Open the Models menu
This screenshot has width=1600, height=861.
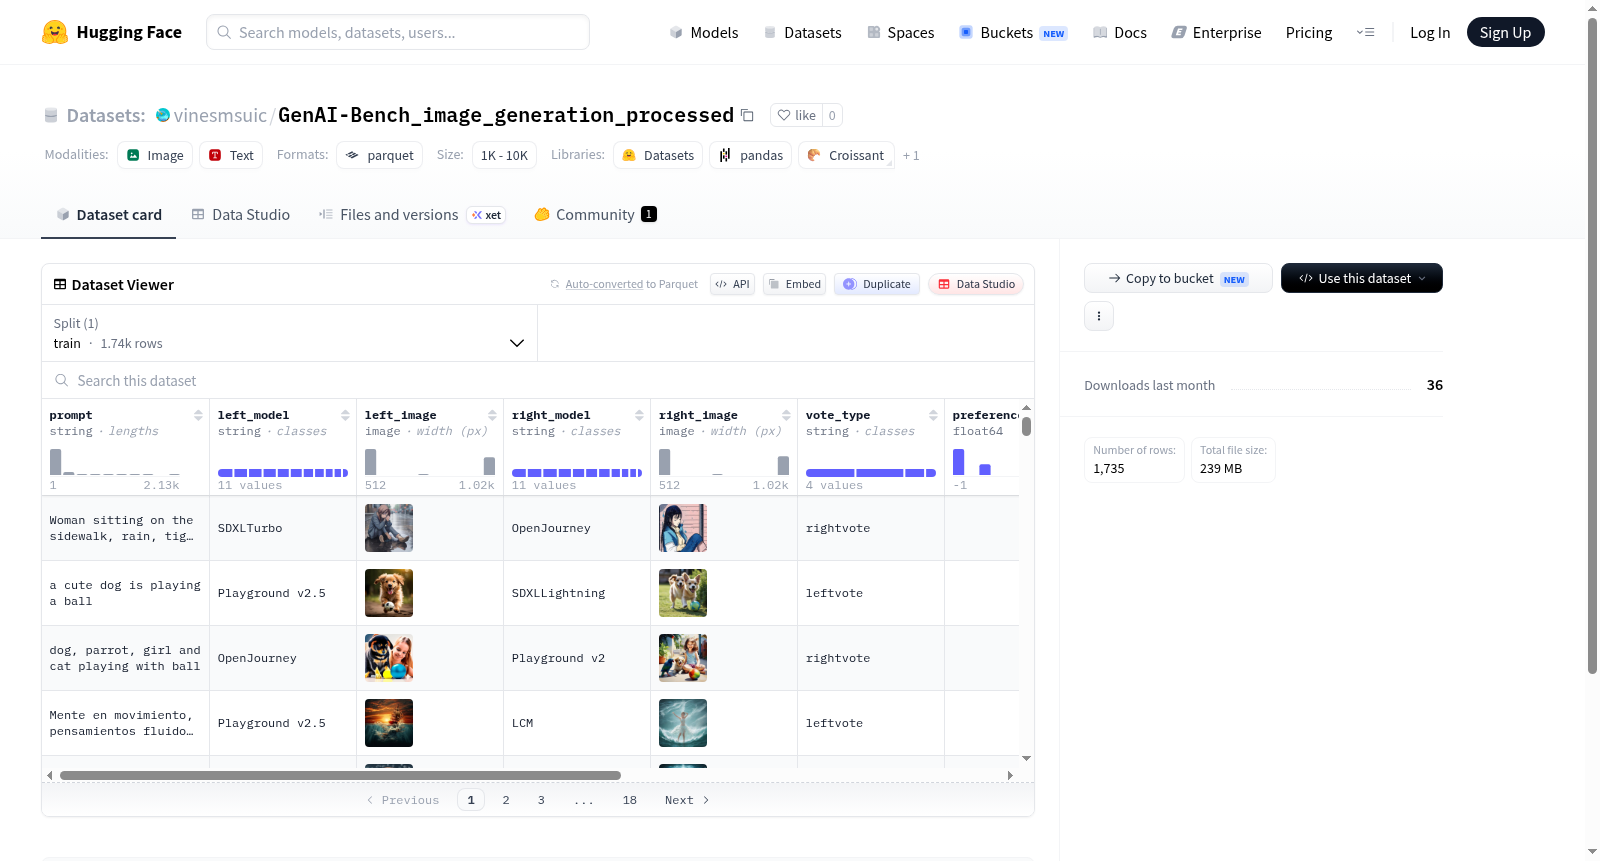pos(704,32)
